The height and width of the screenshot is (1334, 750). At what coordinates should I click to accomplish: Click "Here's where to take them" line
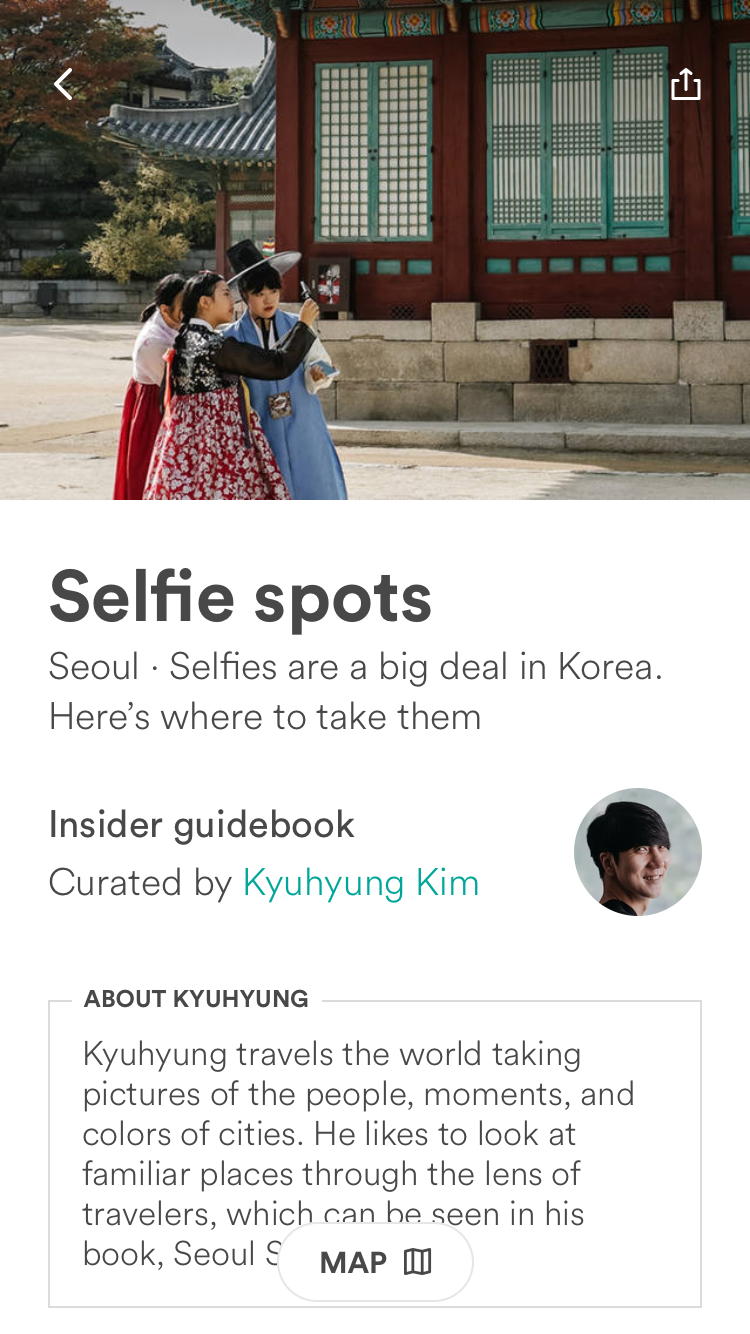click(265, 717)
